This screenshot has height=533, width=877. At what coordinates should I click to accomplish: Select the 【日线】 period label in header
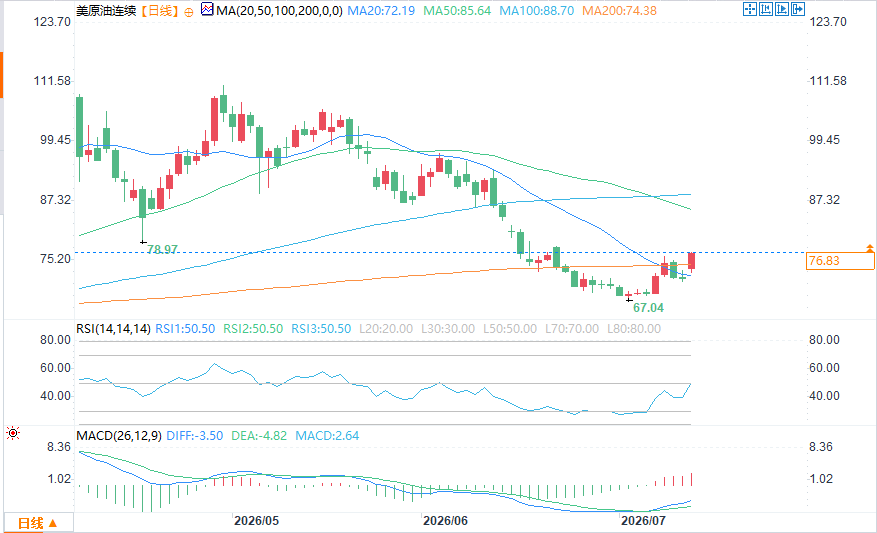[160, 11]
